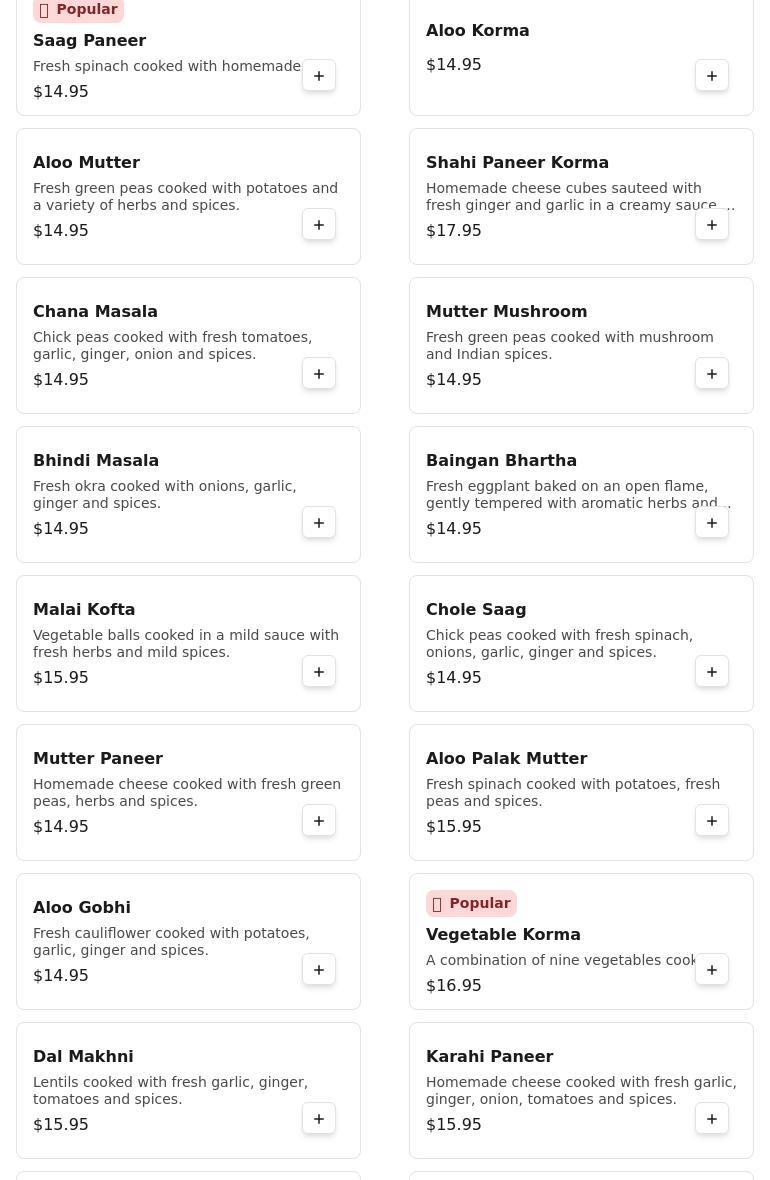Add Saag Paneer to the order
770x1180 pixels.
(x=319, y=76)
